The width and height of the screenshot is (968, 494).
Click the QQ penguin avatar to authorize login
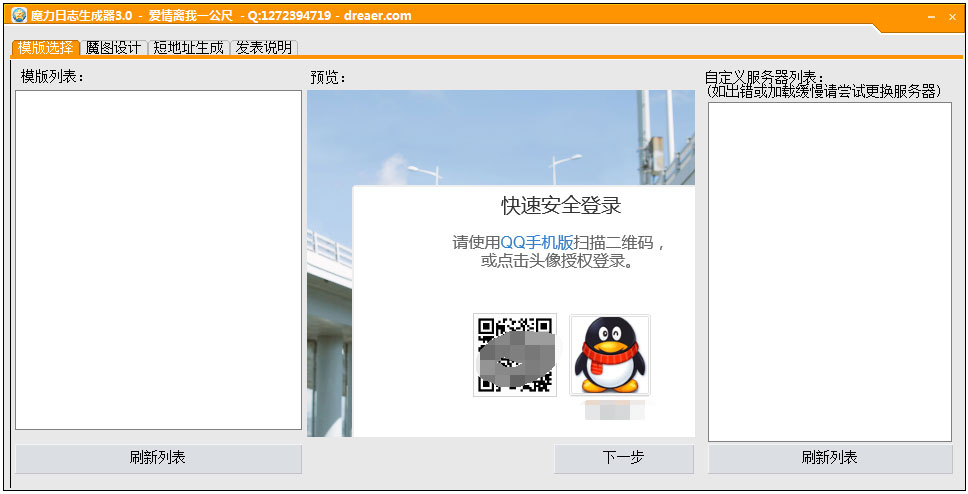click(610, 355)
